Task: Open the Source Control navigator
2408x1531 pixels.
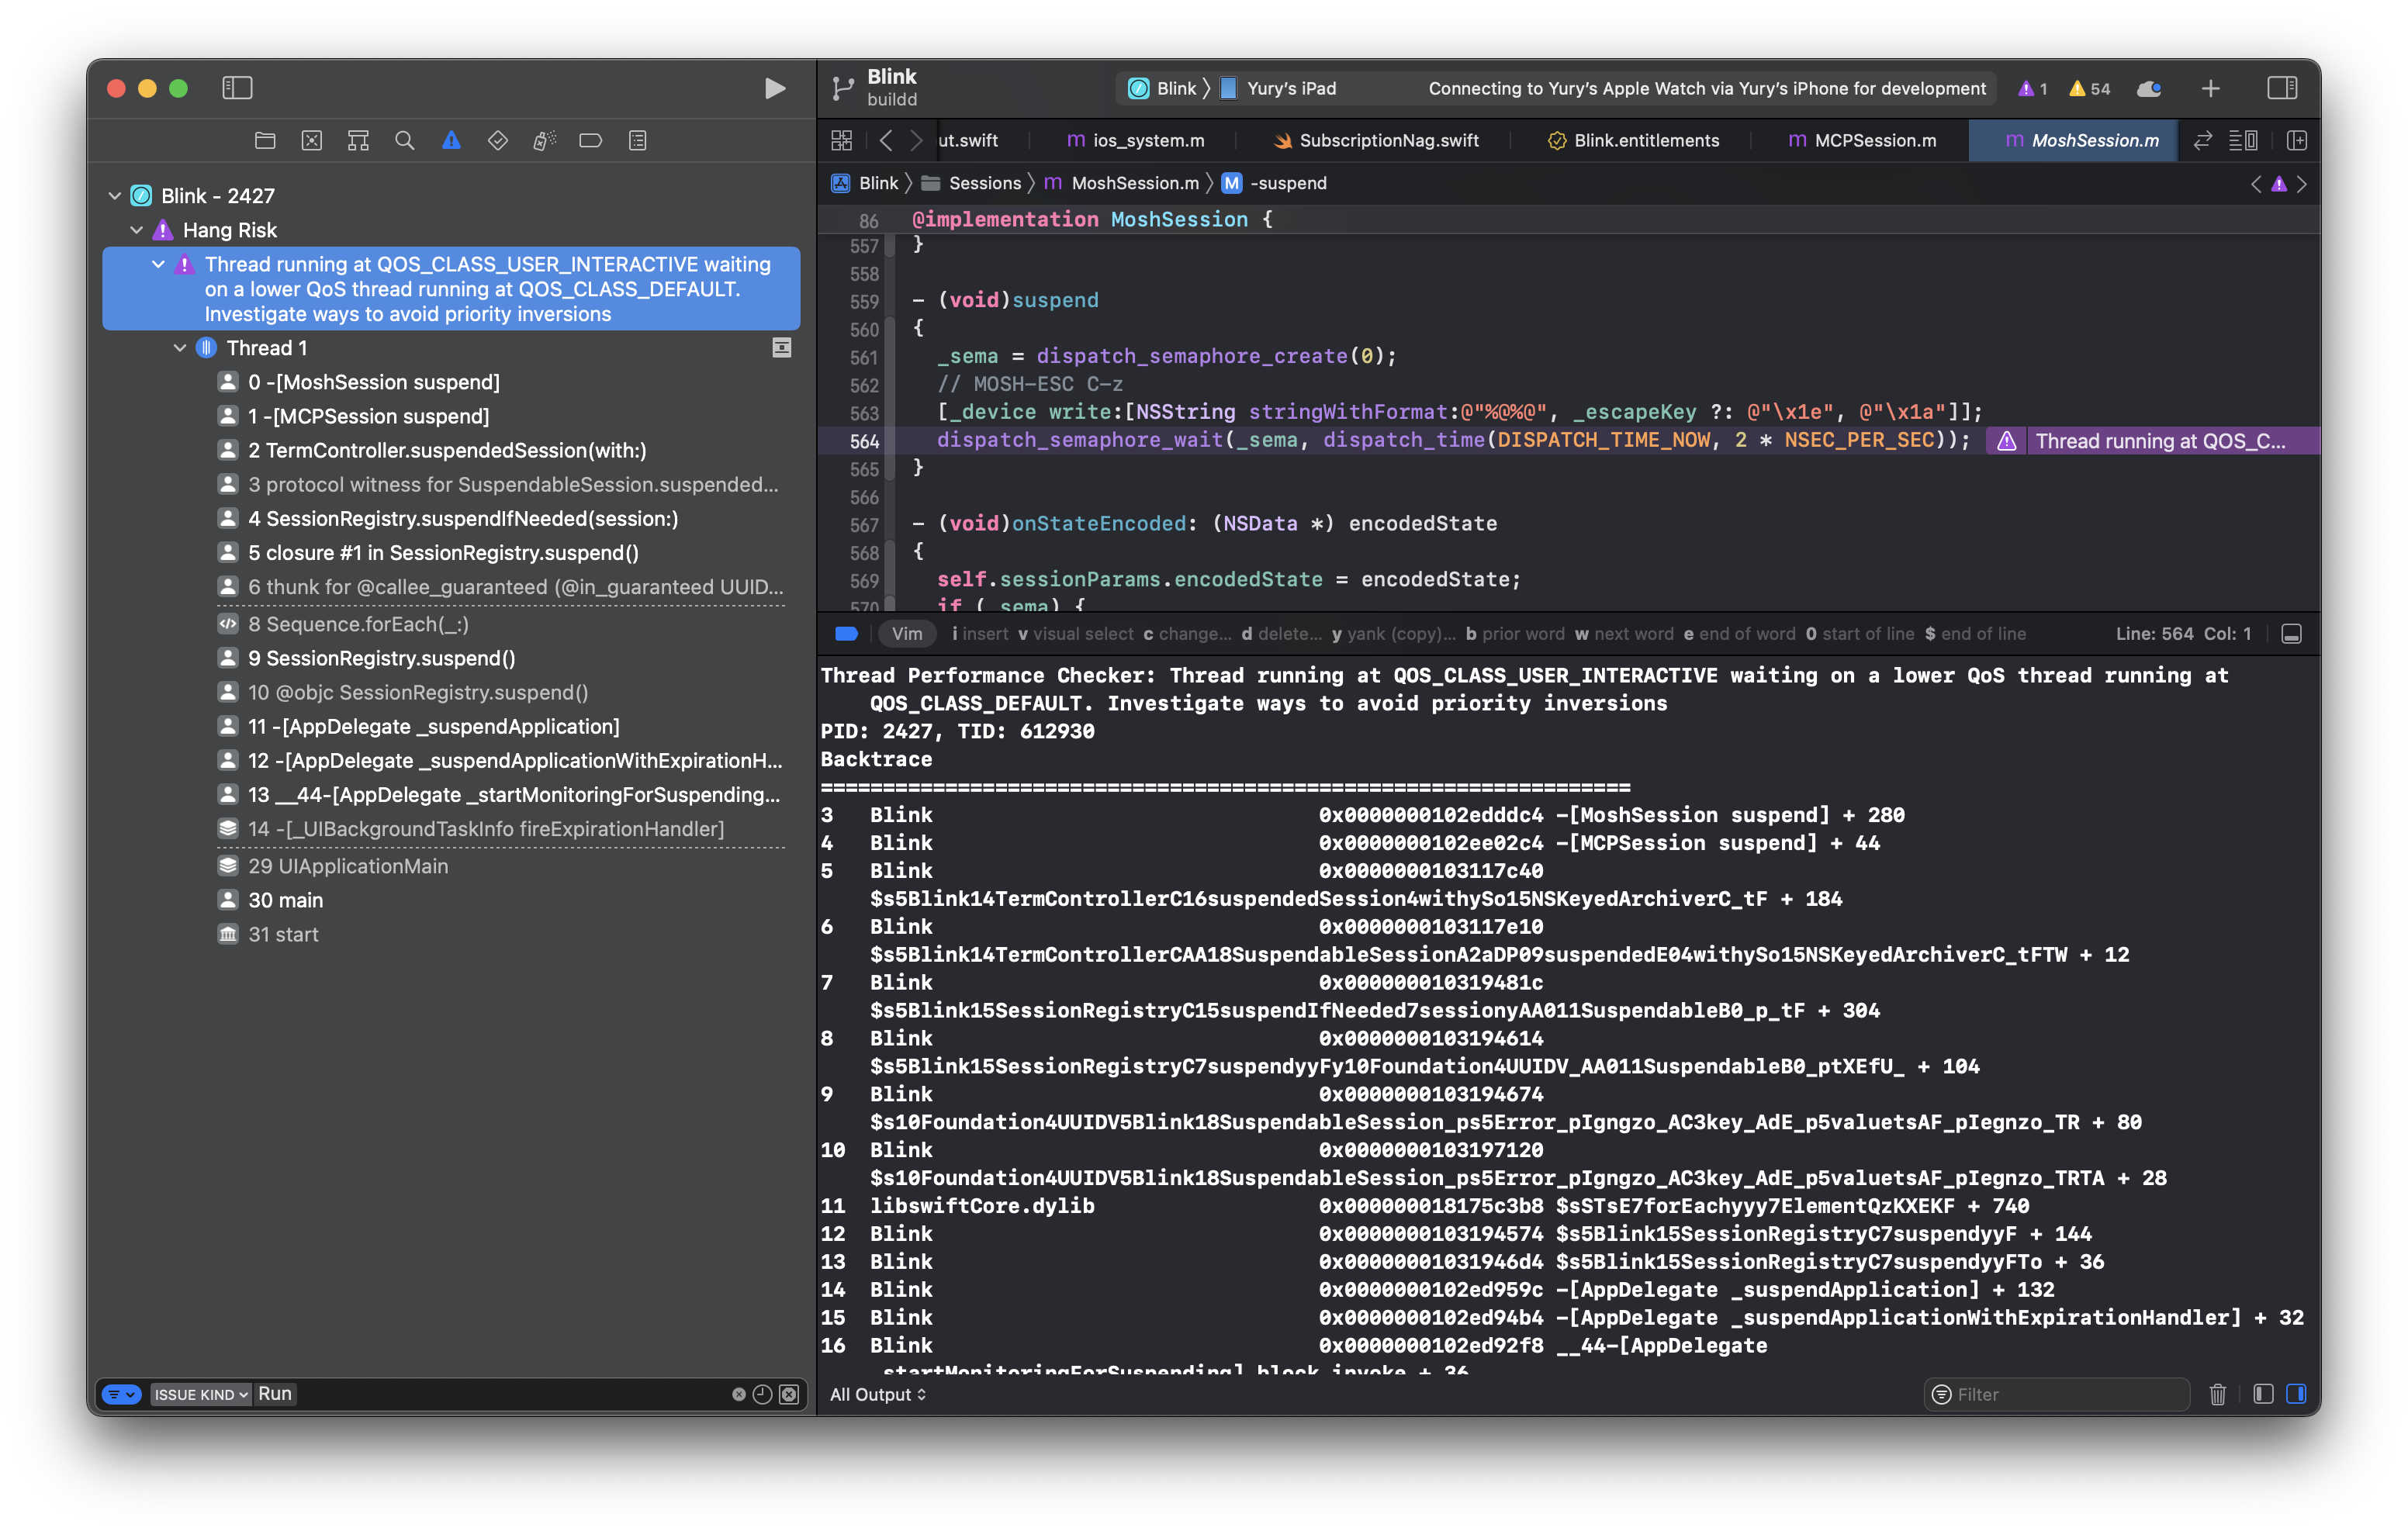Action: [312, 140]
